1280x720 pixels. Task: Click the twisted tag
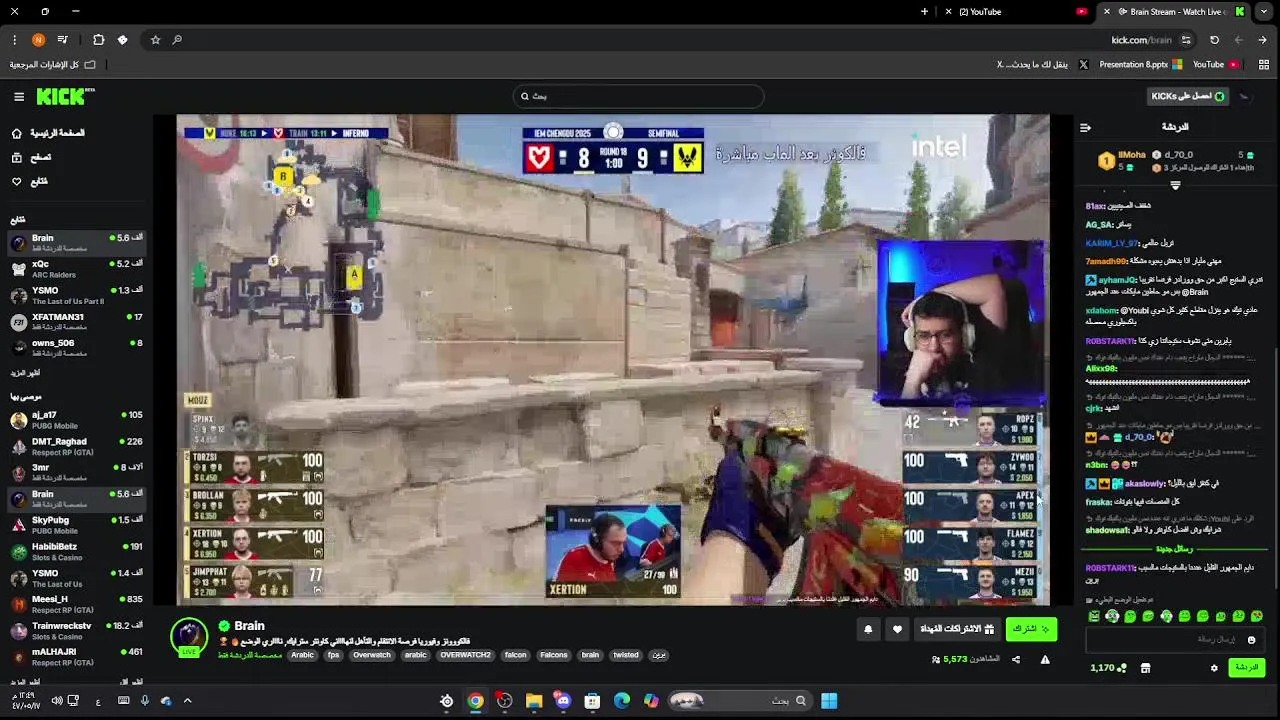click(626, 656)
